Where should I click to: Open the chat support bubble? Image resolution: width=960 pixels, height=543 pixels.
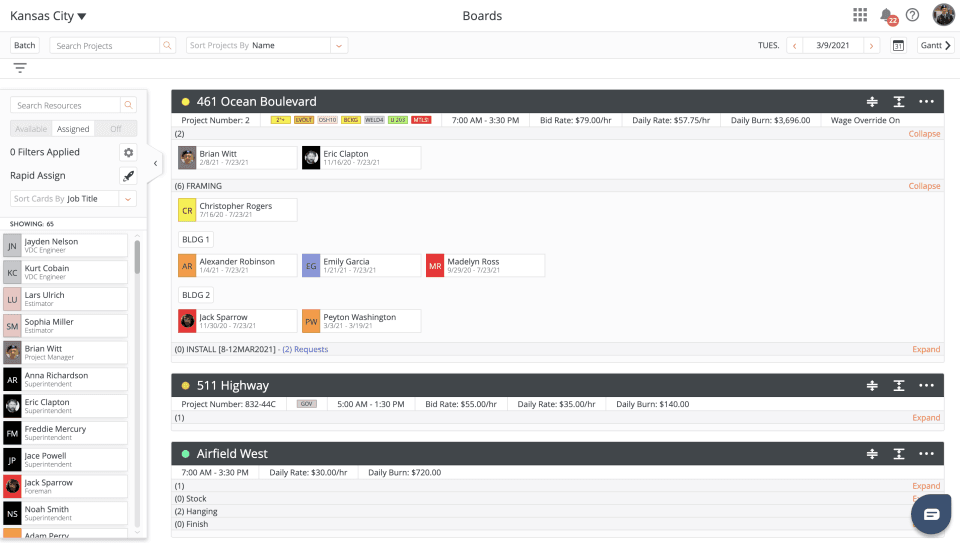(931, 514)
